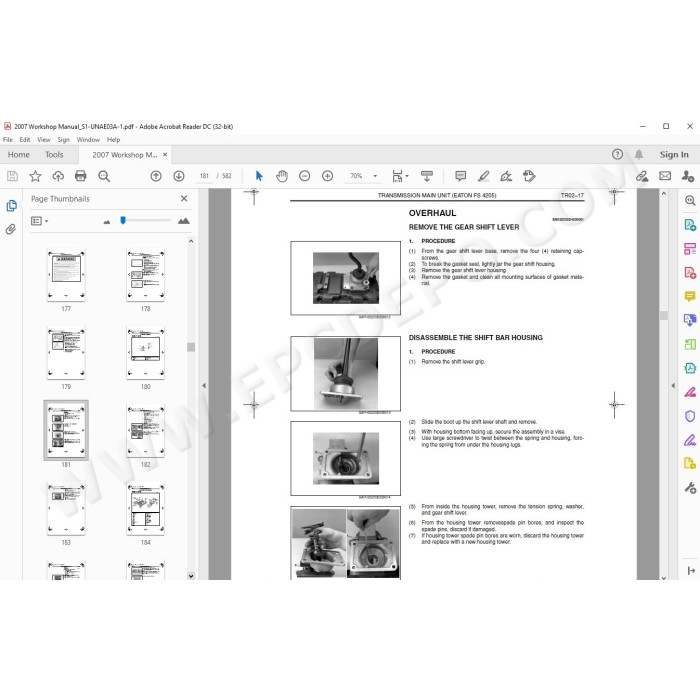
Task: Click the thumbnail size slider handle
Action: click(123, 220)
